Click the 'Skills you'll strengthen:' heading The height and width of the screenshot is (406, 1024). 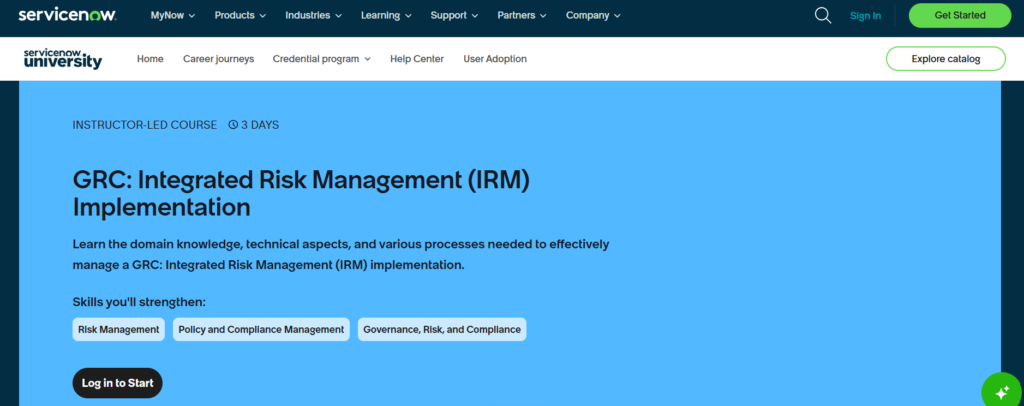pos(139,302)
